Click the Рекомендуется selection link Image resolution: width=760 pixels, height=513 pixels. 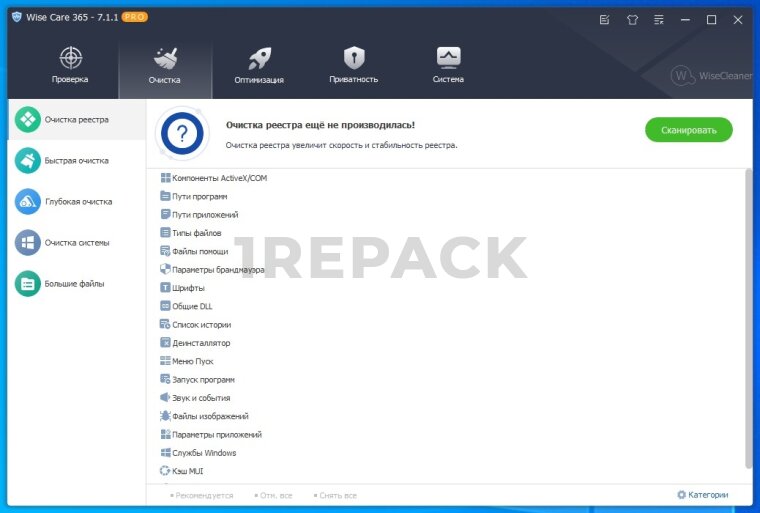click(x=204, y=495)
